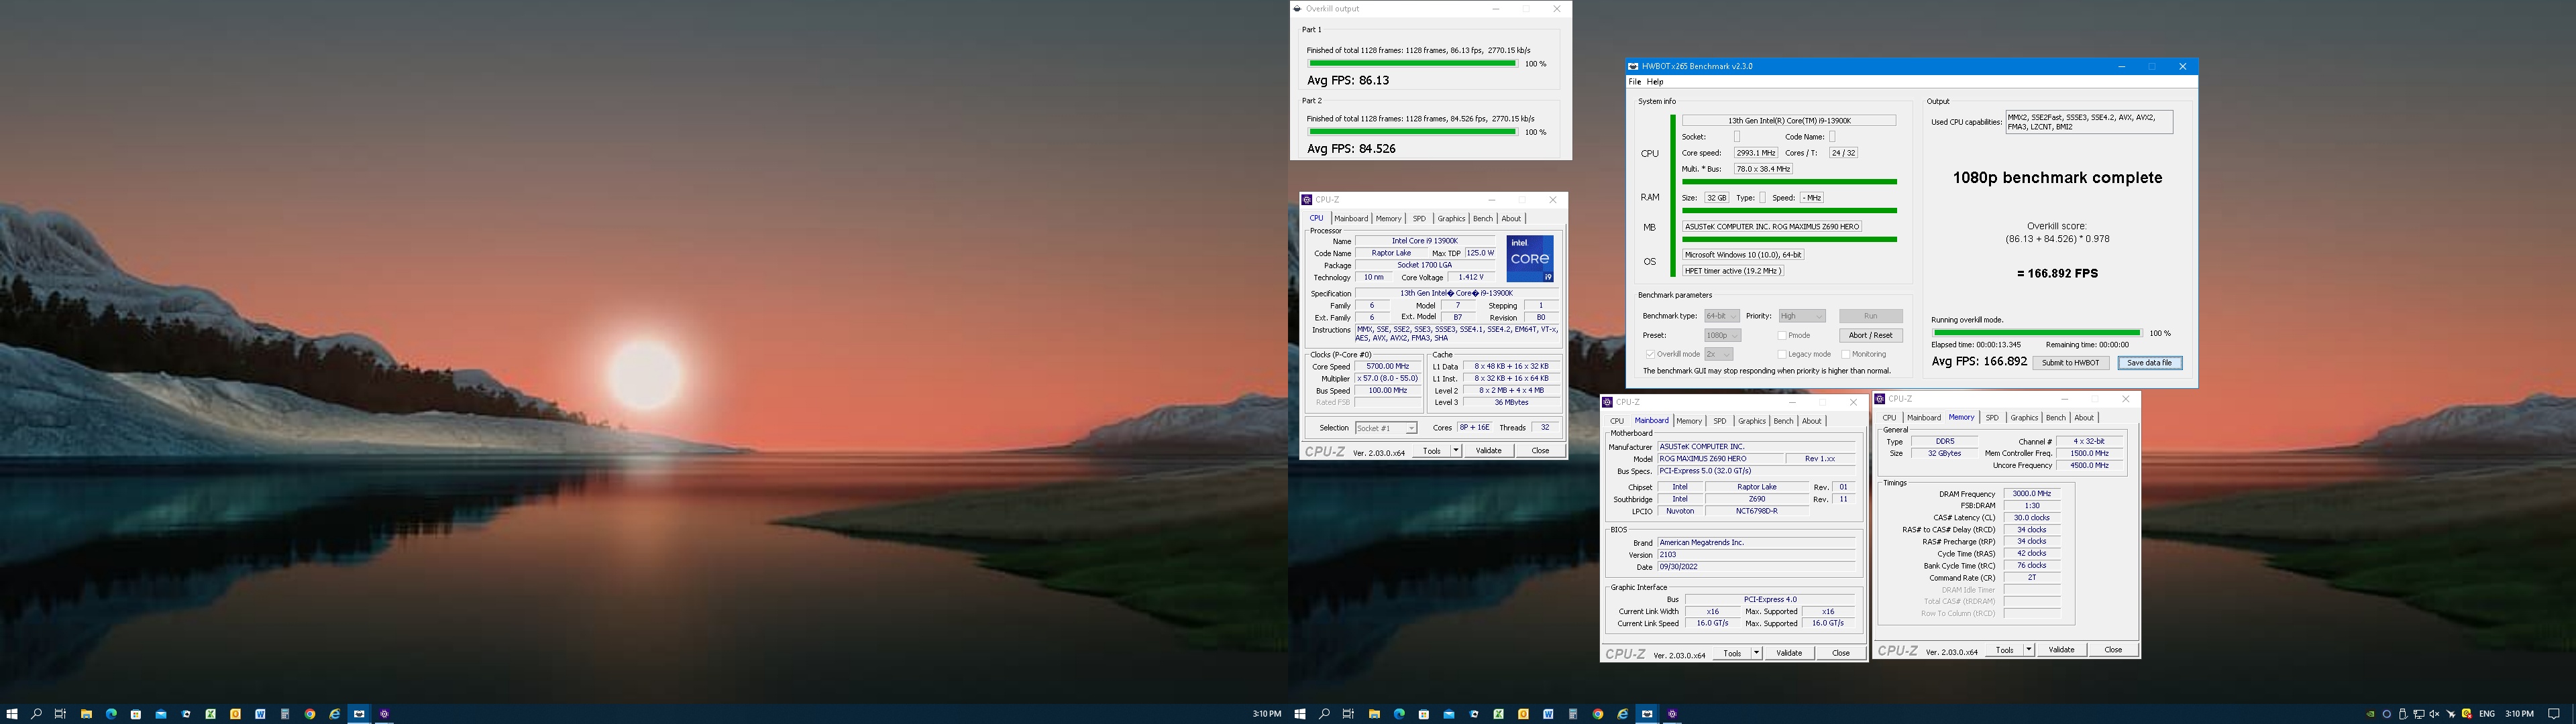Image resolution: width=2576 pixels, height=724 pixels.
Task: Enable the Legacy mode checkbox
Action: [x=1782, y=354]
